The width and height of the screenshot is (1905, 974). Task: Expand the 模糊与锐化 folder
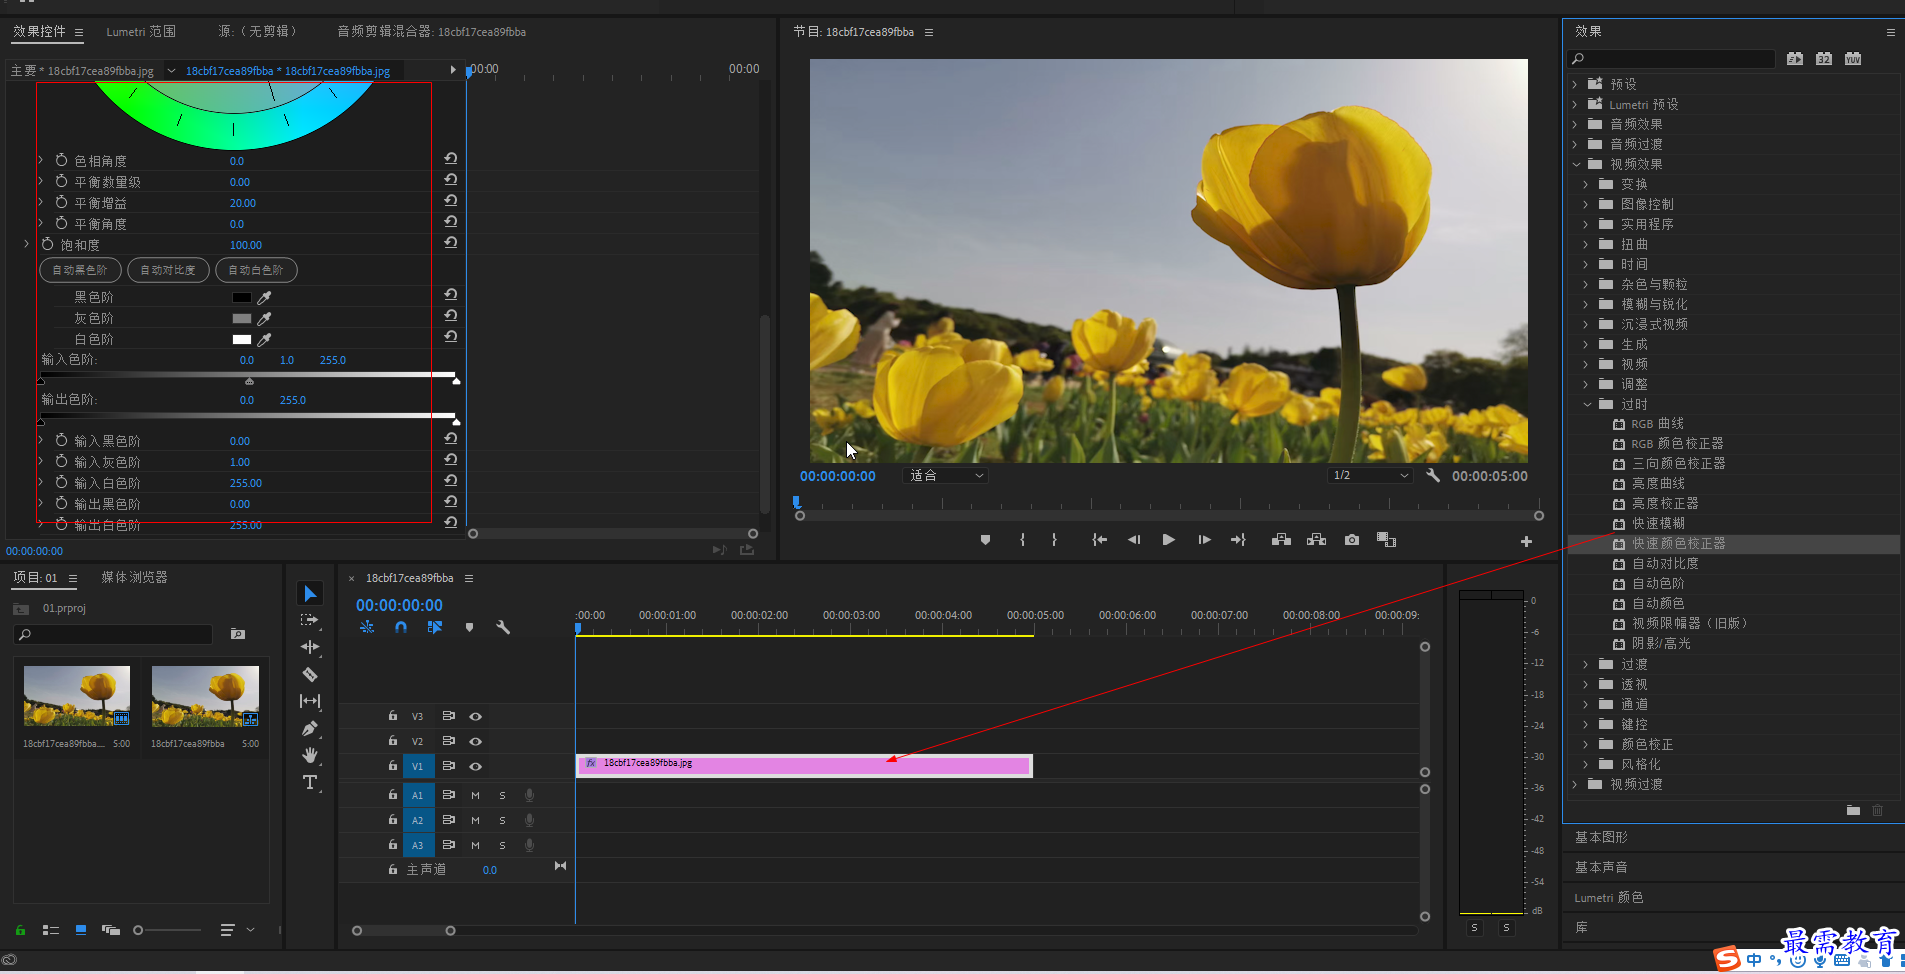pyautogui.click(x=1586, y=304)
